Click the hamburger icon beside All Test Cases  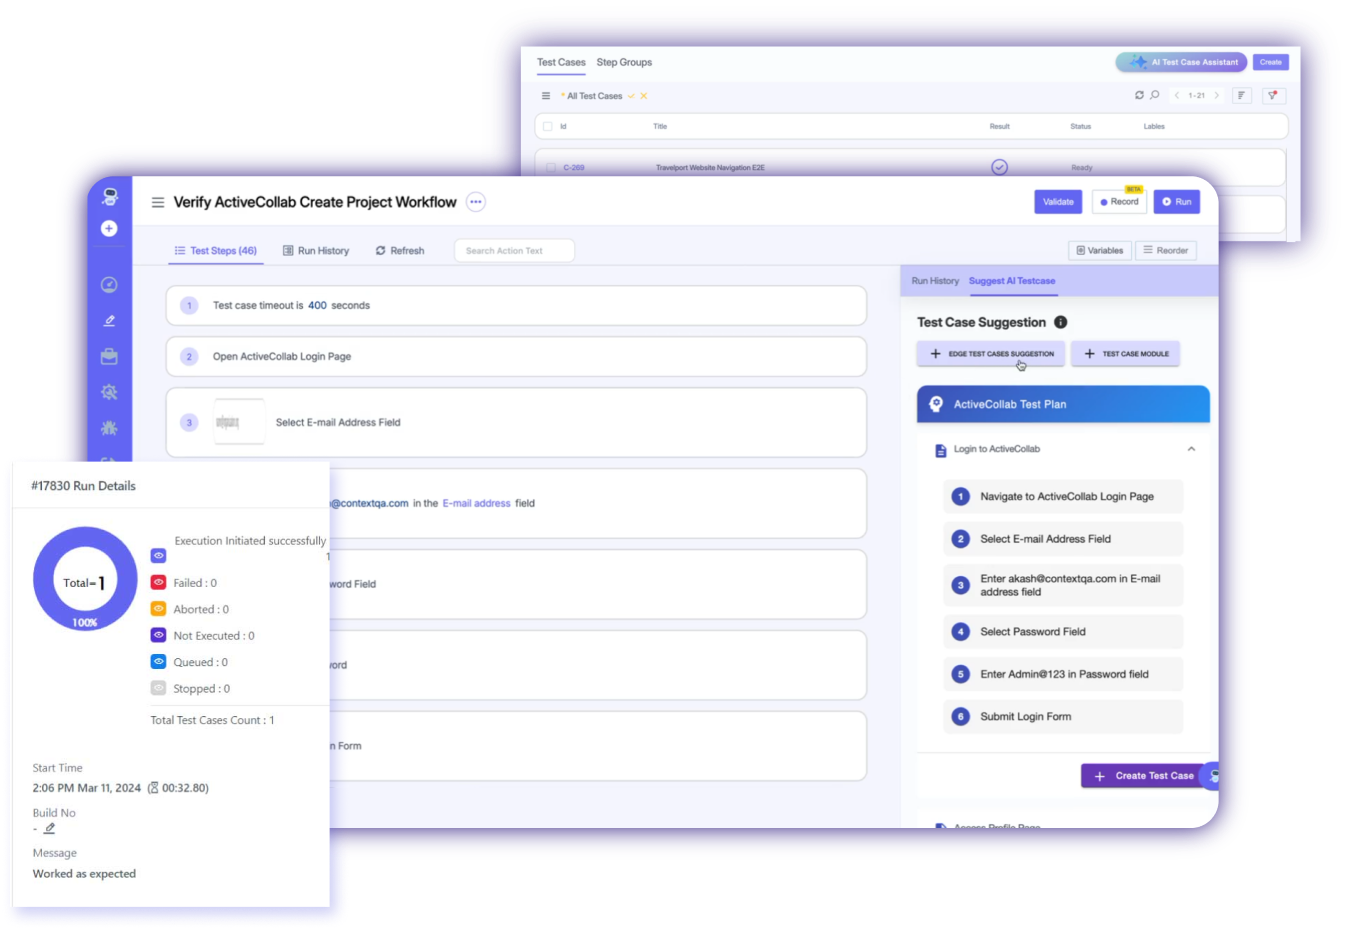546,96
